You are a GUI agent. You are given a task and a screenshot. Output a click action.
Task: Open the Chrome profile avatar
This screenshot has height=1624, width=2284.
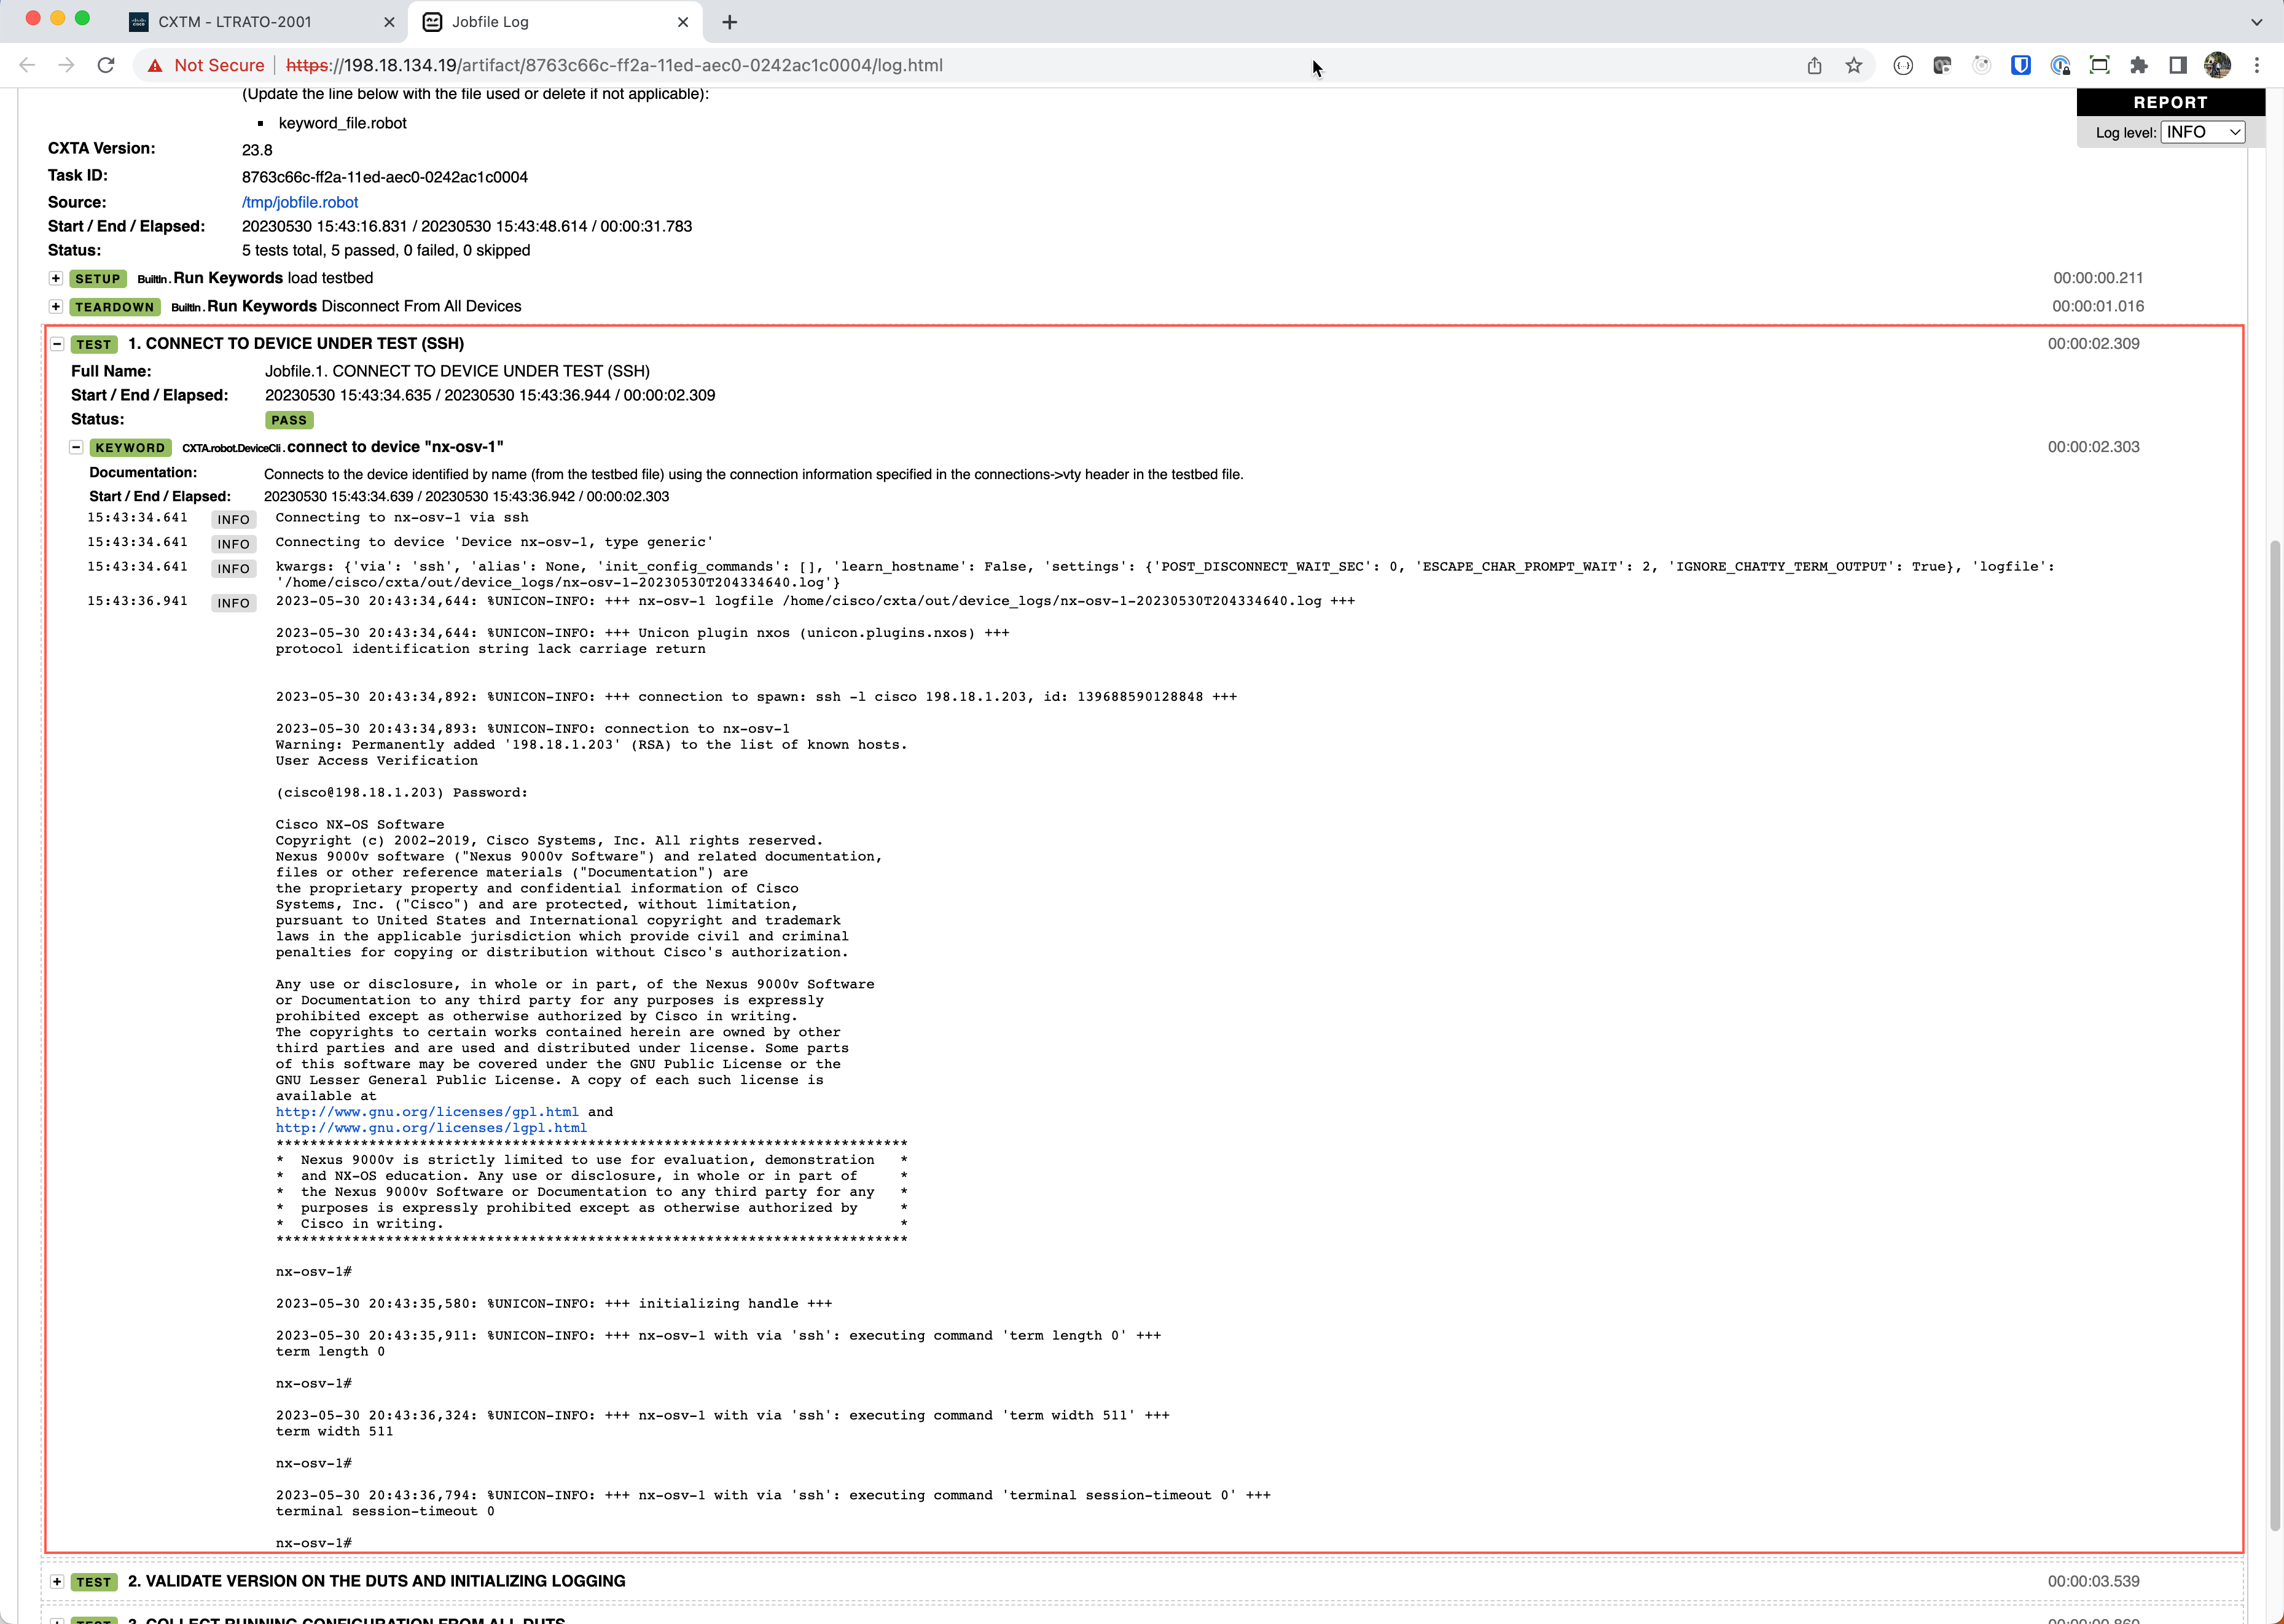coord(2217,65)
